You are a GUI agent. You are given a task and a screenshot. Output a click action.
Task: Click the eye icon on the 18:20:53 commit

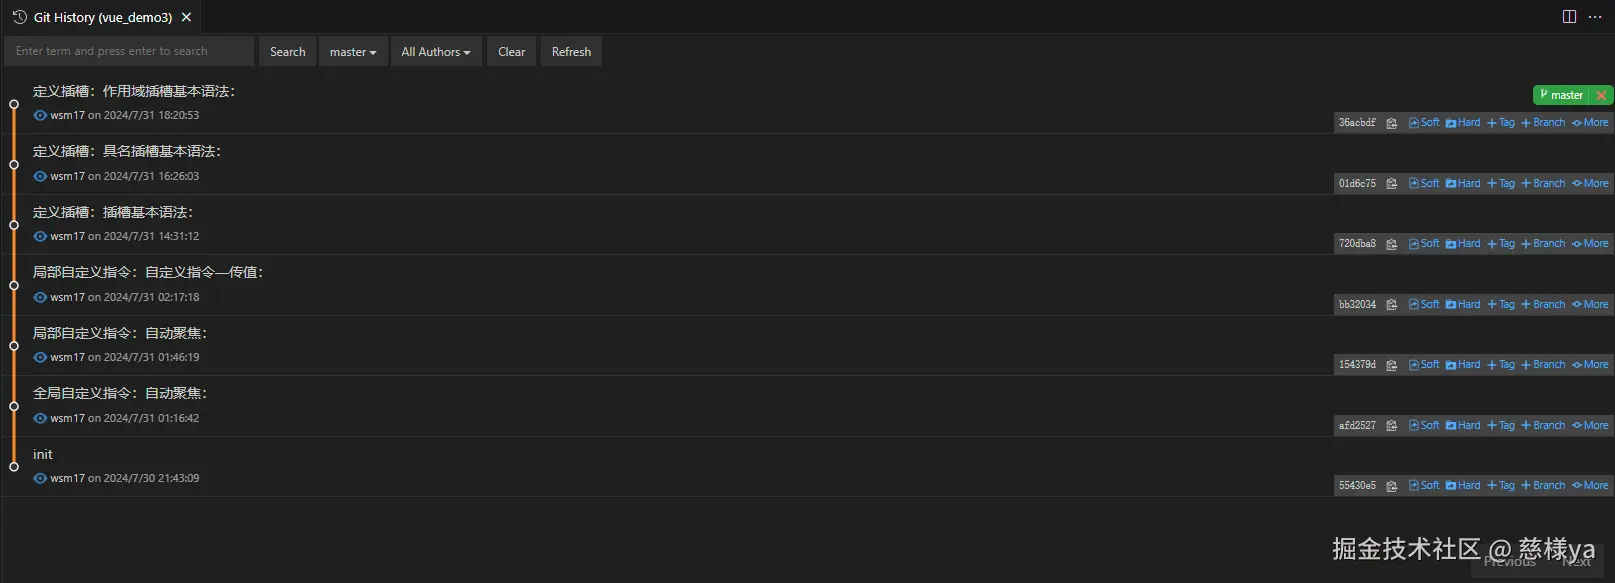(40, 116)
